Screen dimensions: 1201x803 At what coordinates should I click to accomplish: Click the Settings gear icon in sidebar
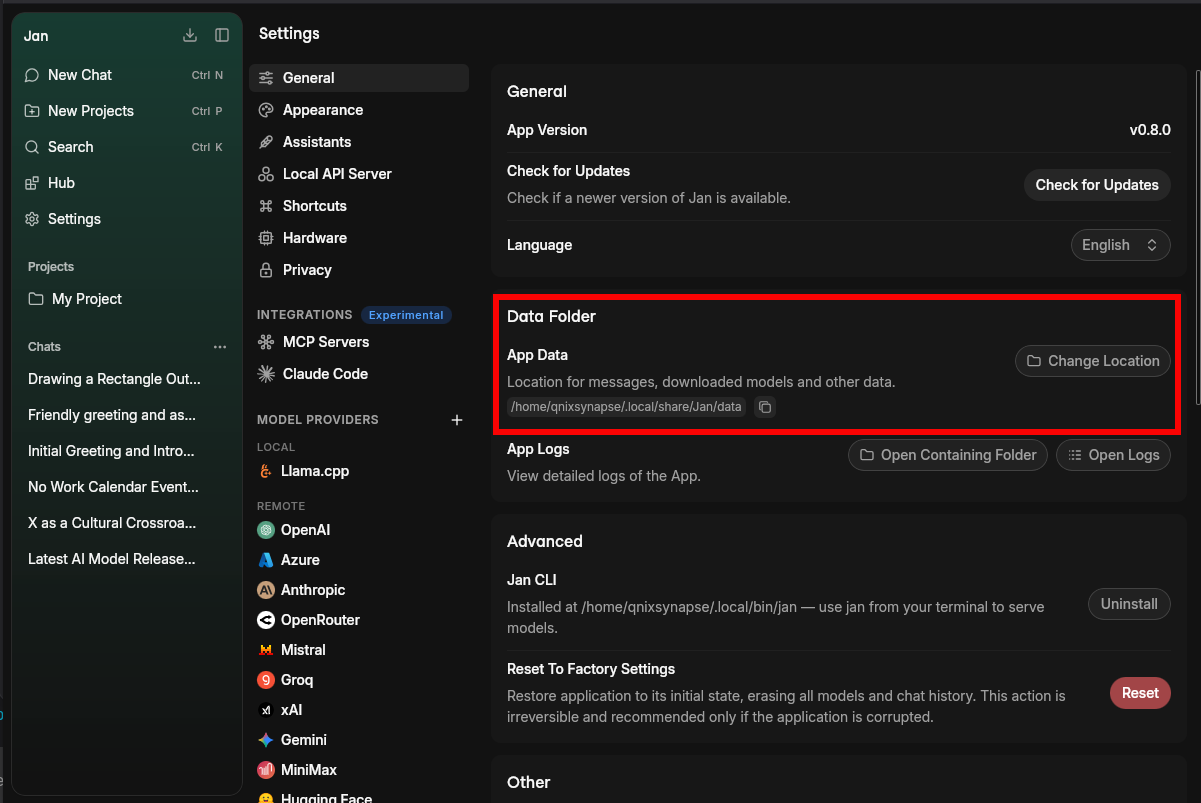[32, 219]
